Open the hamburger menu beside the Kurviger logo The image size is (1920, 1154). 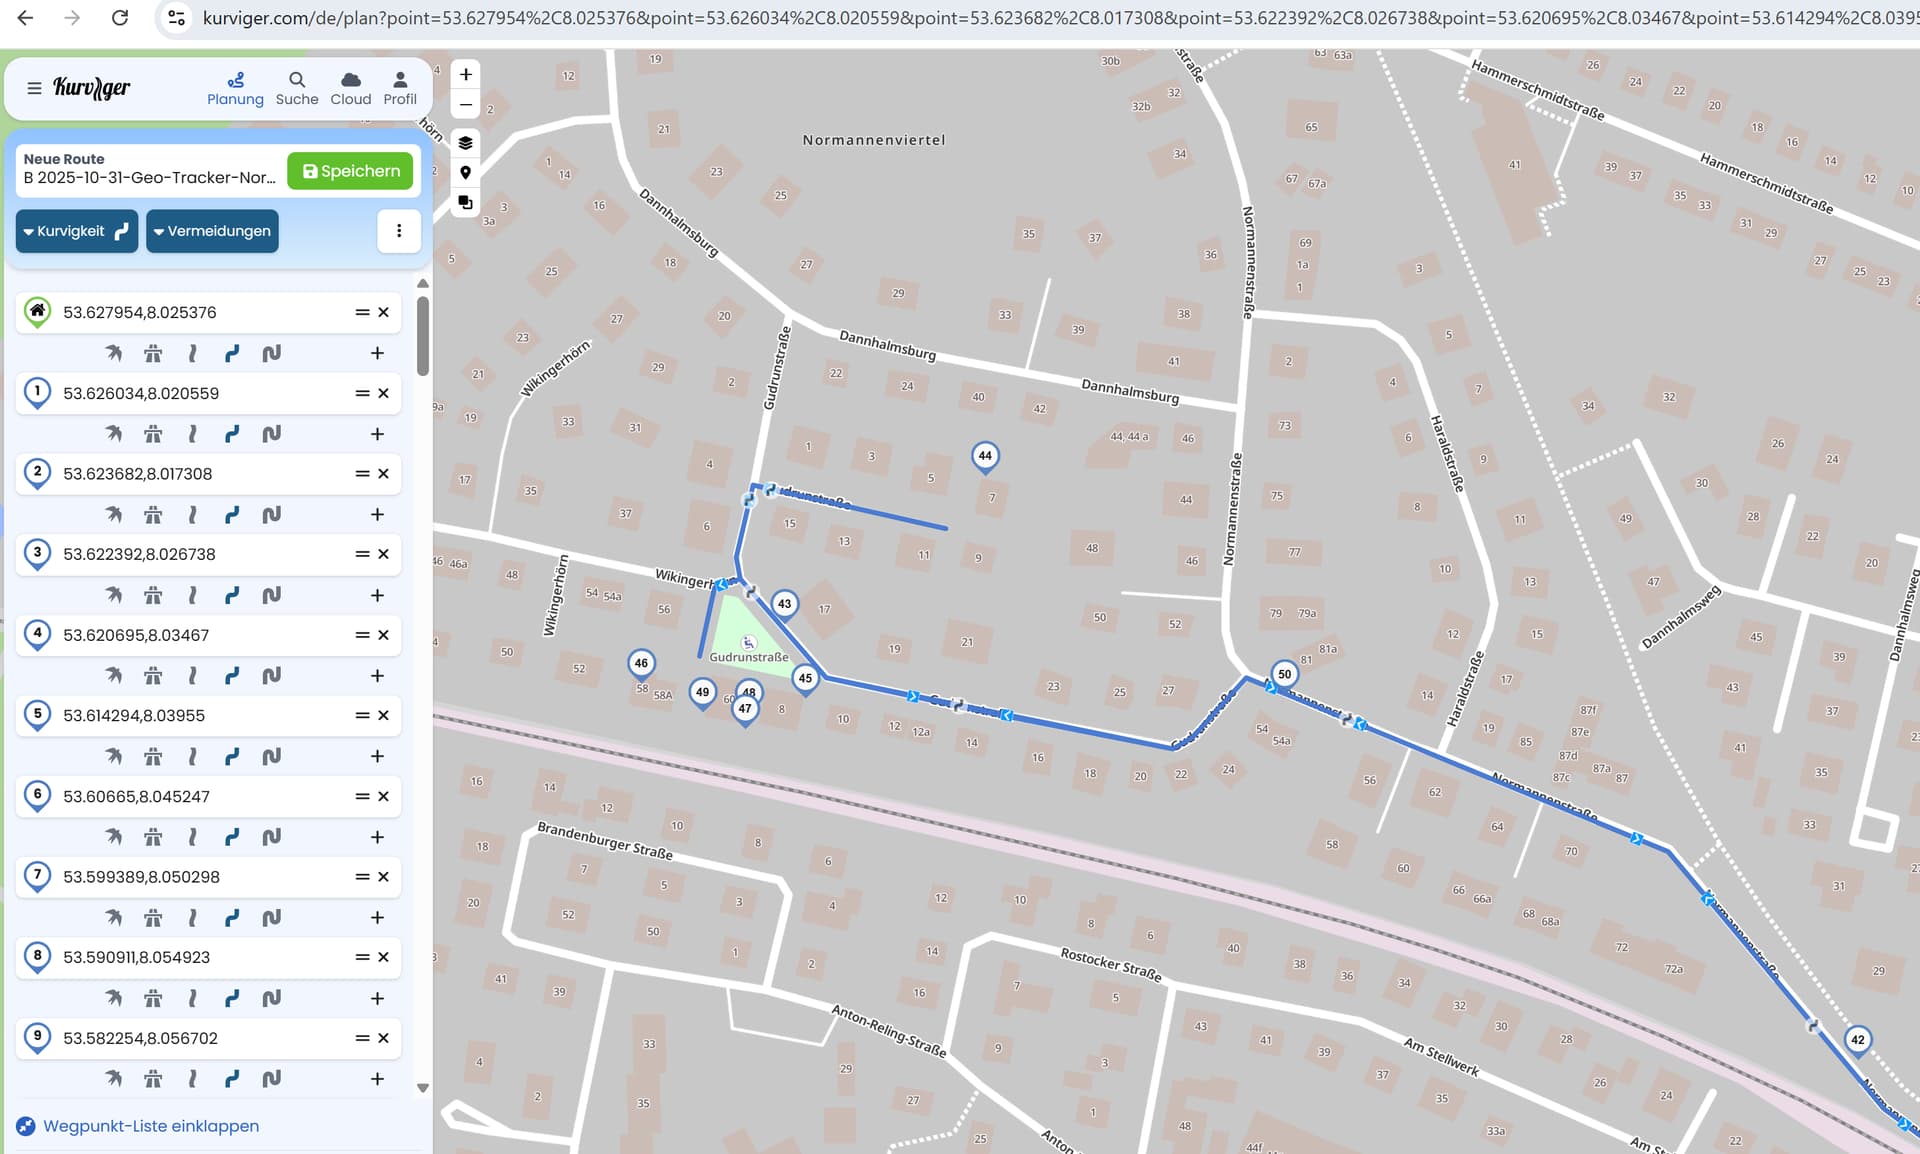[34, 88]
